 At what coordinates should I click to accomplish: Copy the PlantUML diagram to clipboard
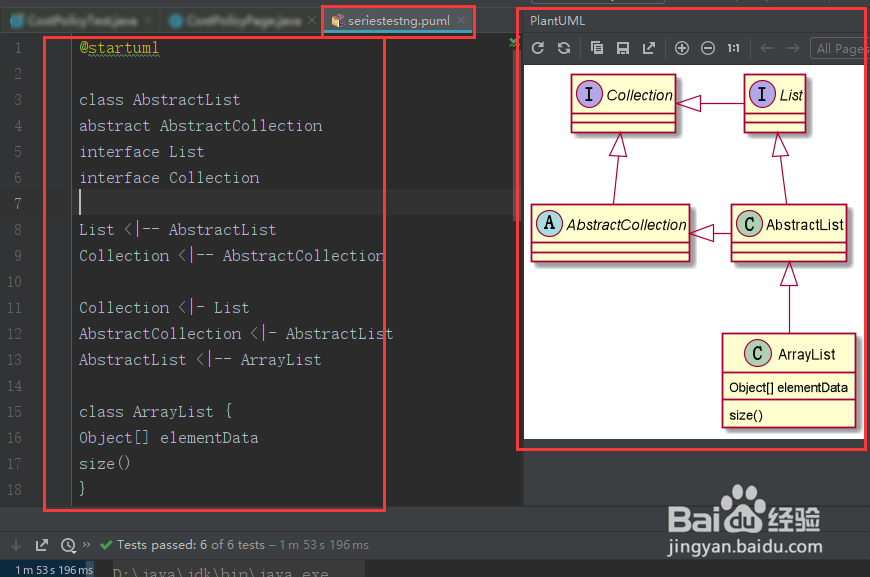pos(597,48)
